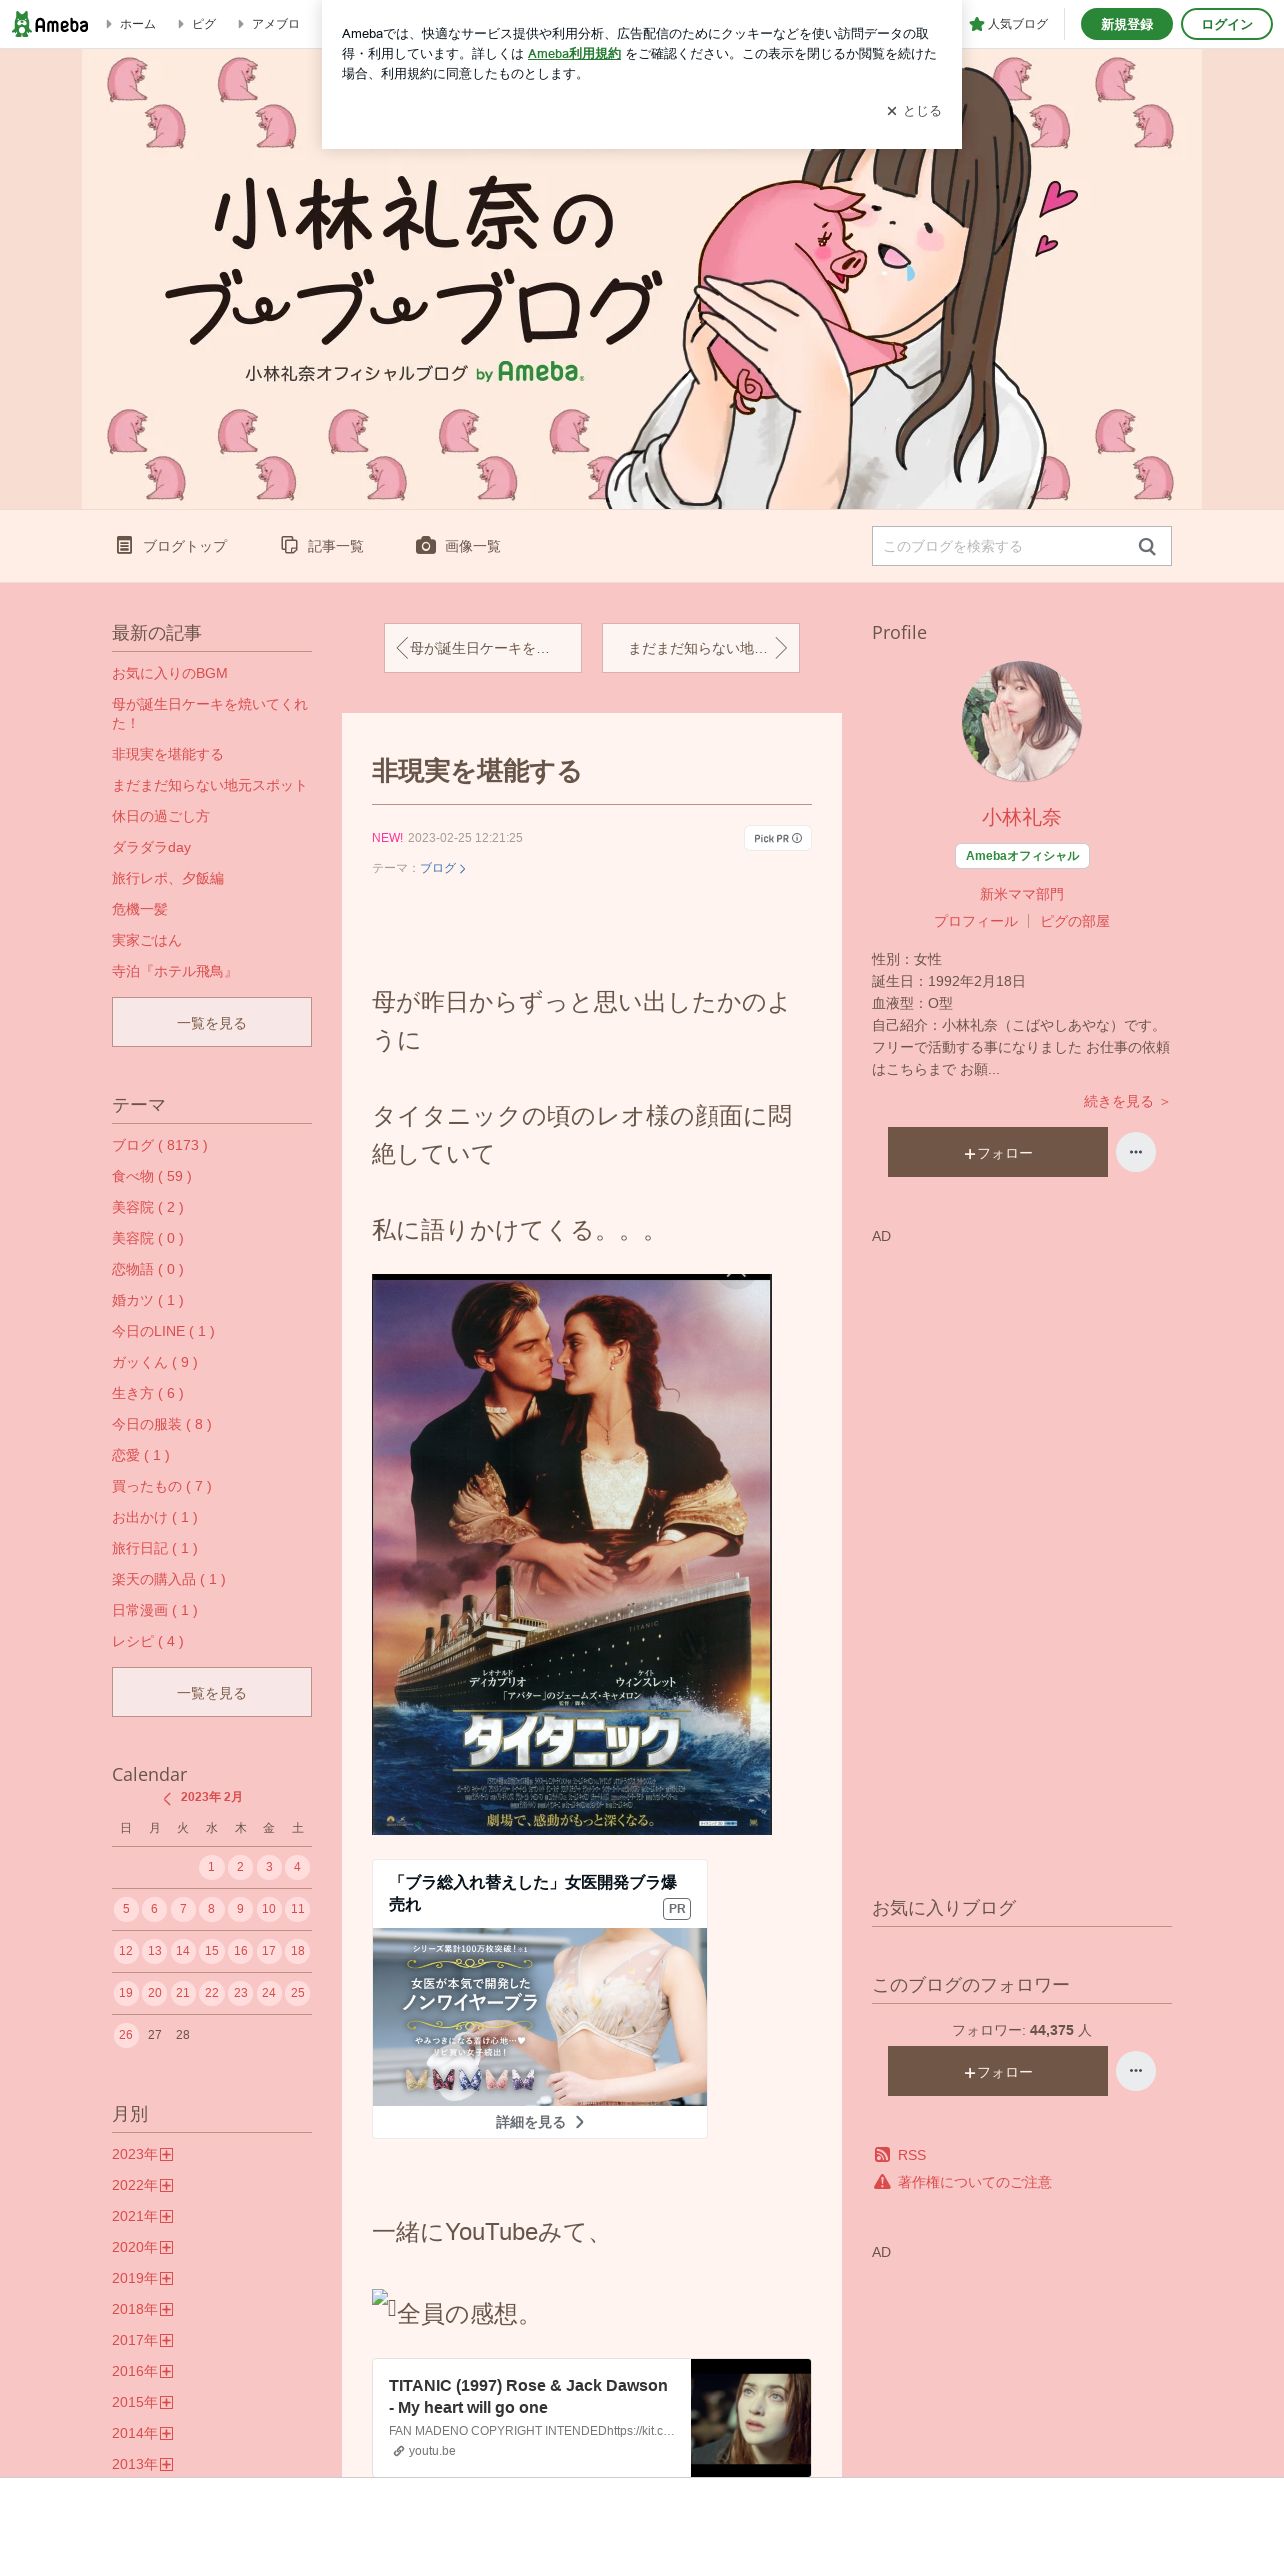
Task: Open the Ameba利用規約 link
Action: 574,54
